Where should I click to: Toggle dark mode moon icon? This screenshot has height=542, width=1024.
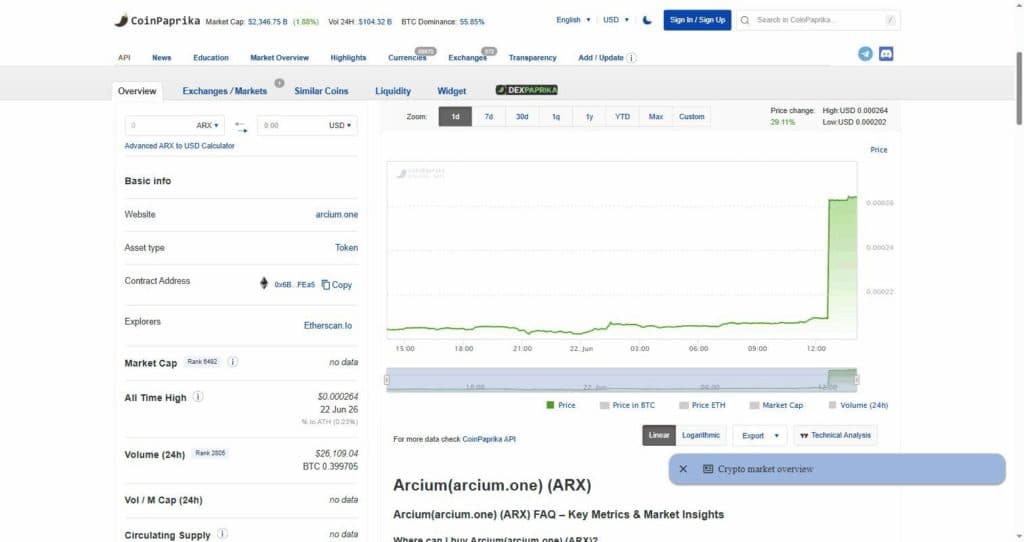[647, 20]
